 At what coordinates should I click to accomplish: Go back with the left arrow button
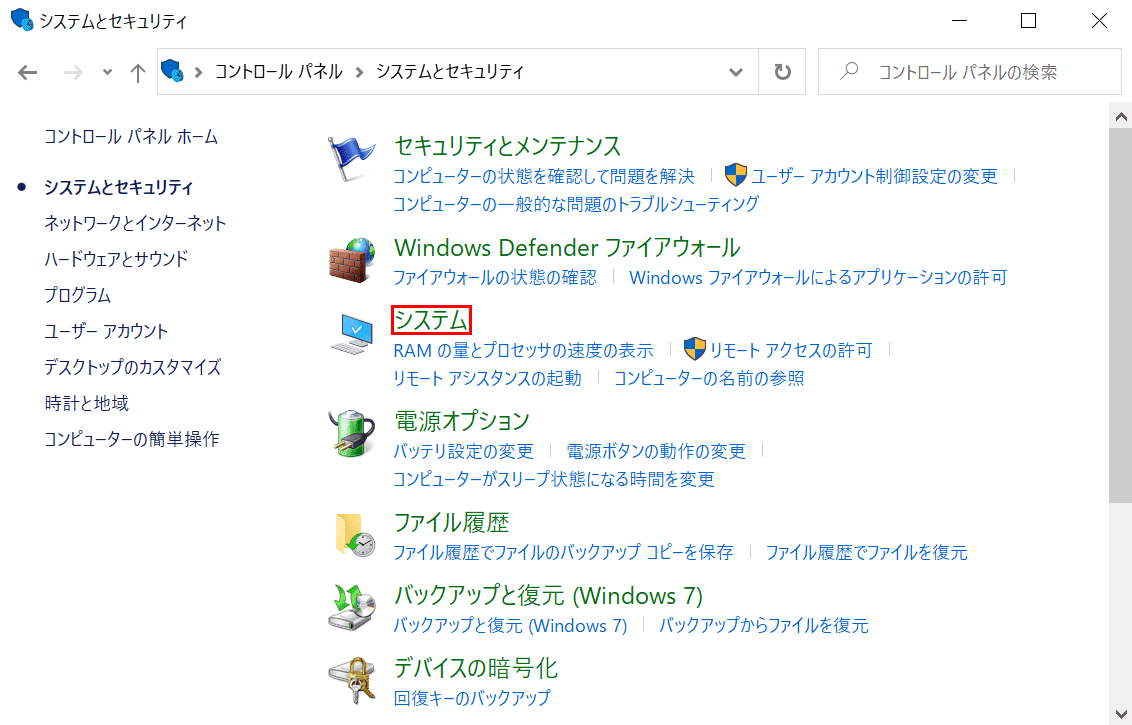pos(27,72)
